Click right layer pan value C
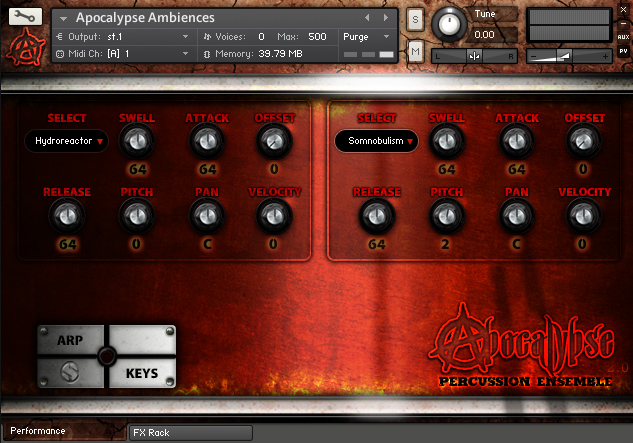This screenshot has height=443, width=633. [516, 244]
